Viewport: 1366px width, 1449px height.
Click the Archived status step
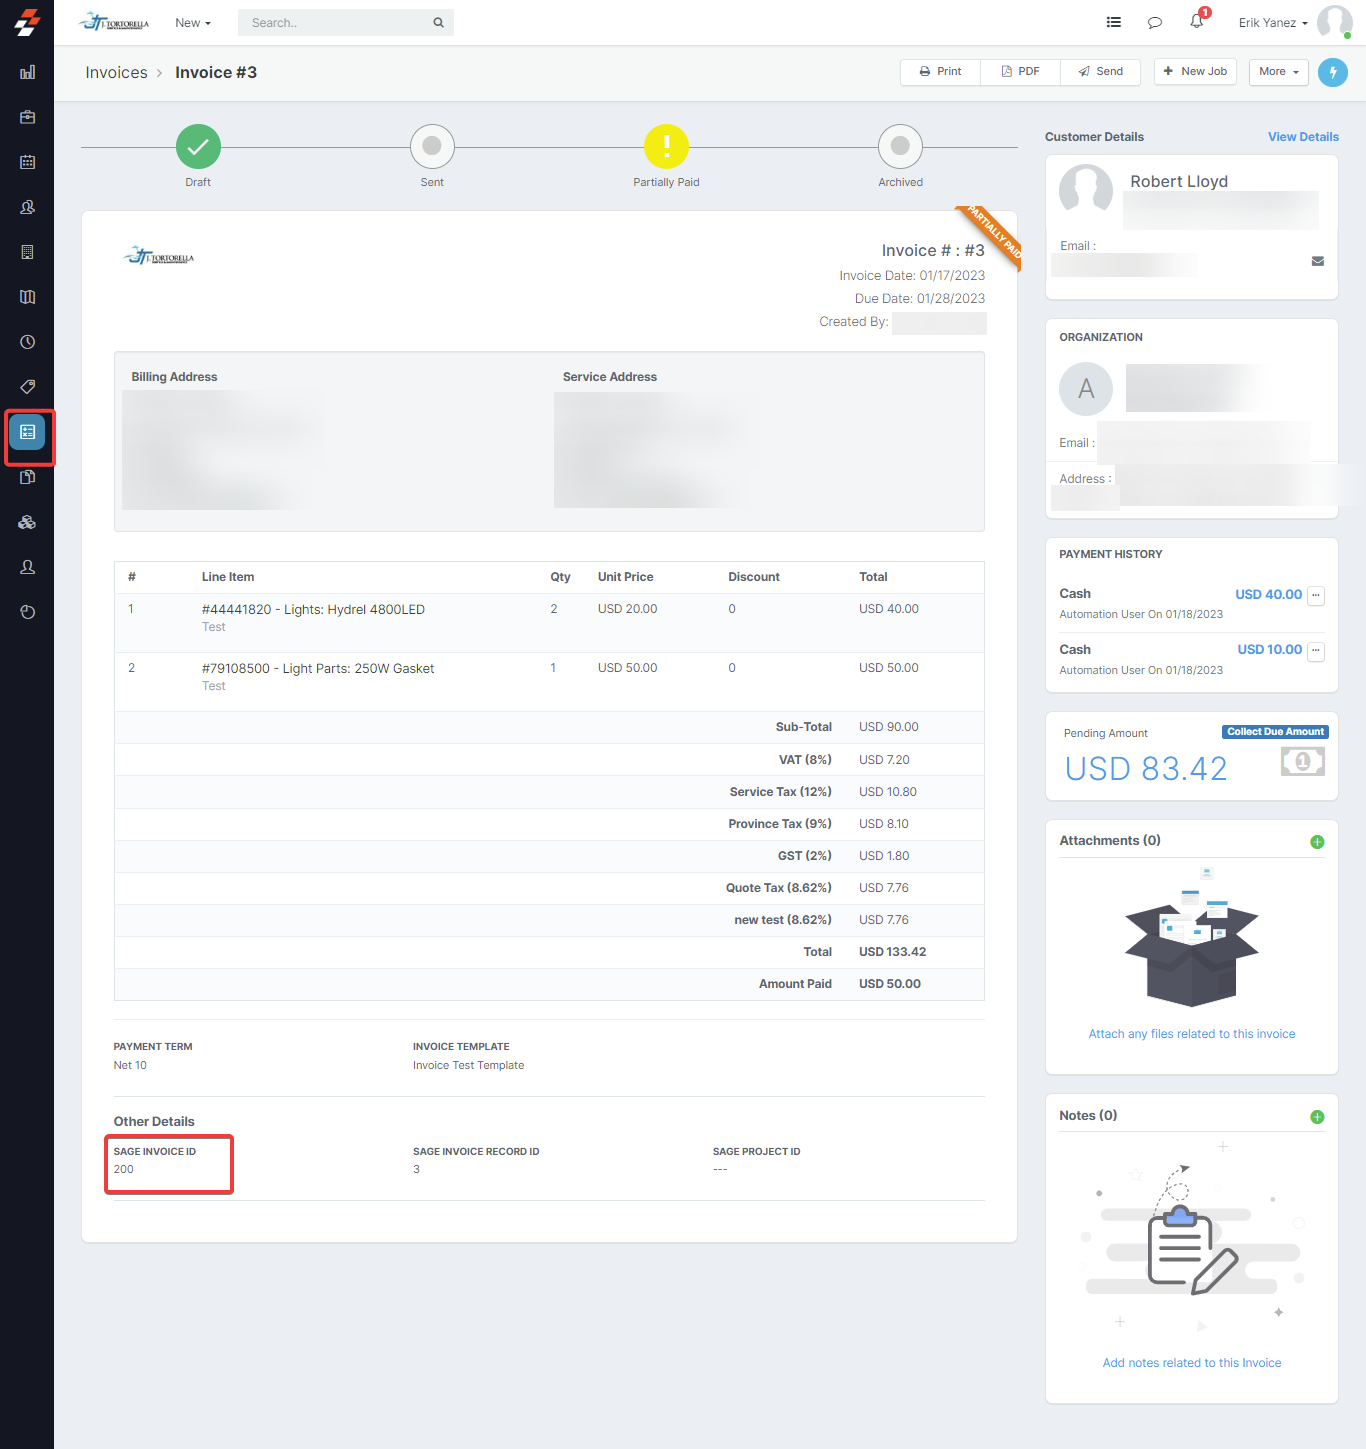[900, 147]
